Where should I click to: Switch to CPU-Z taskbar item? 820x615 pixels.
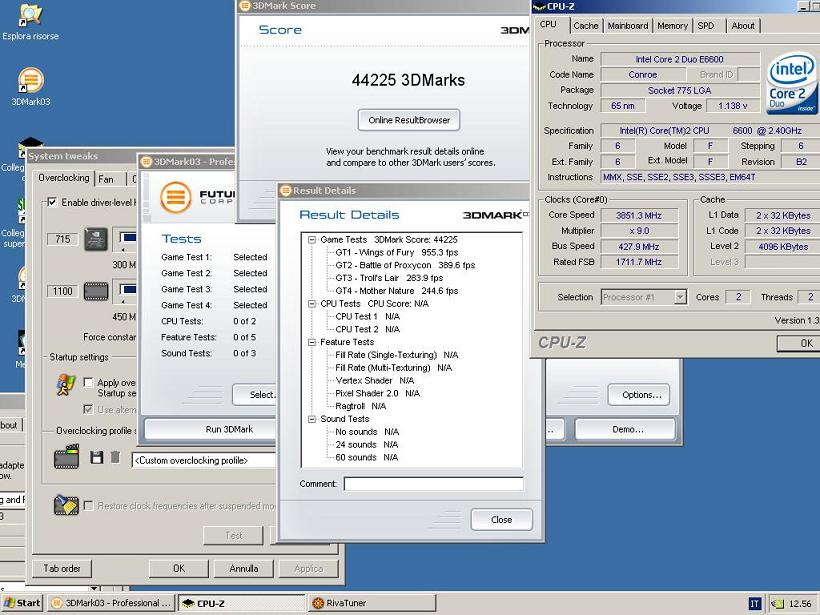point(242,603)
